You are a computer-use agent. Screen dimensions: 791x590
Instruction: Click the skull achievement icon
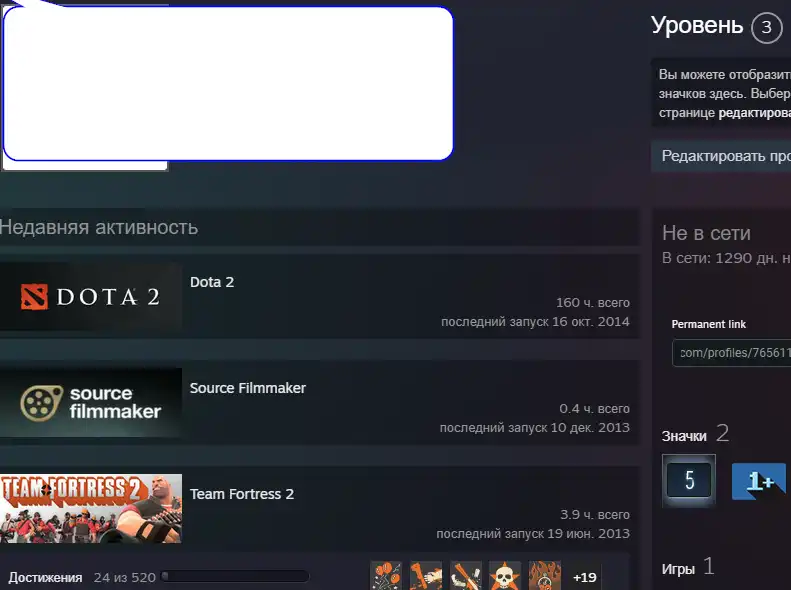tap(505, 576)
